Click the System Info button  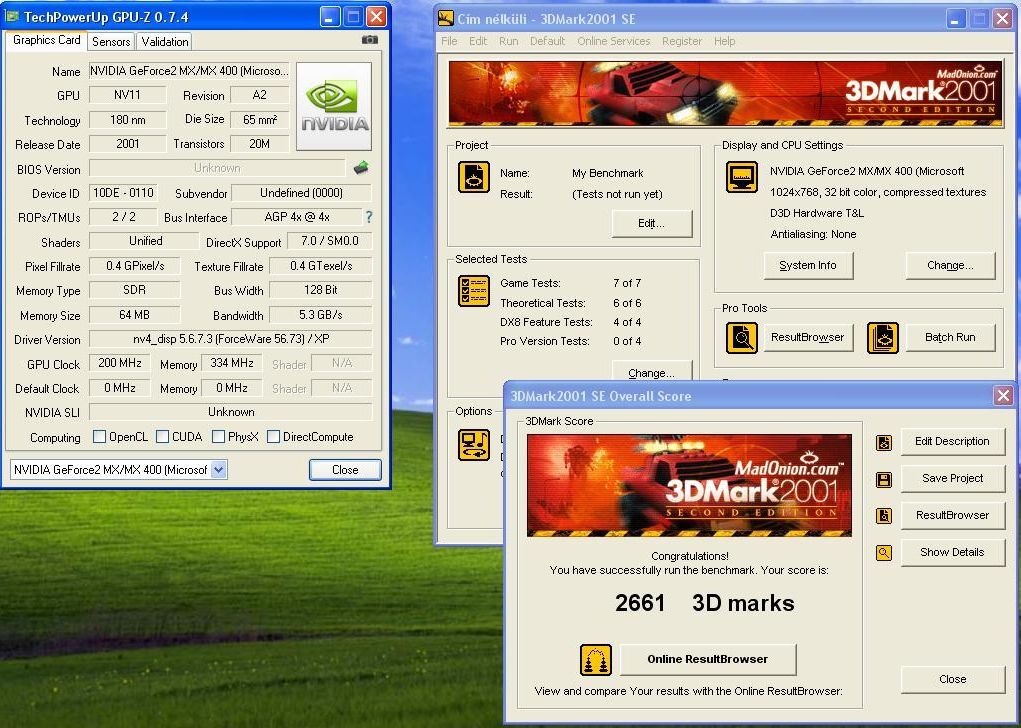click(x=807, y=266)
